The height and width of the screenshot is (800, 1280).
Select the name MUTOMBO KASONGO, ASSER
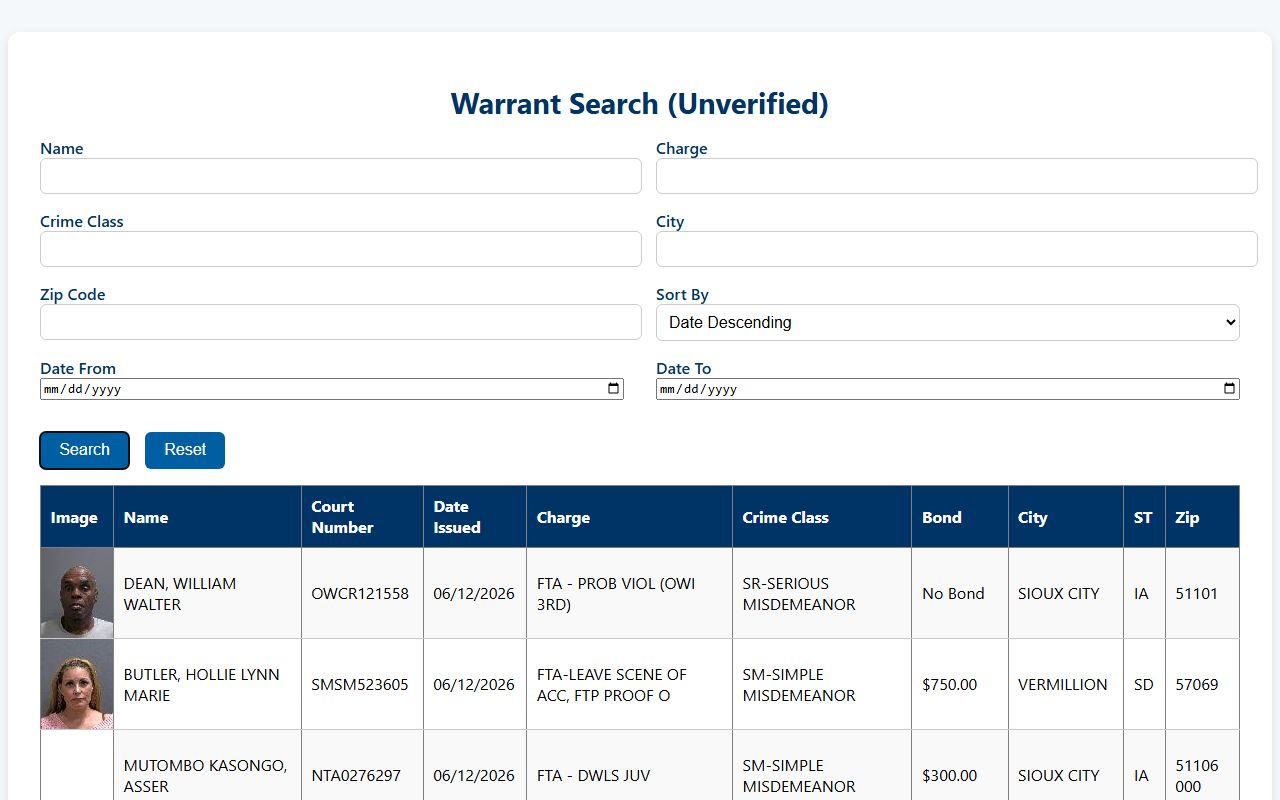coord(206,776)
